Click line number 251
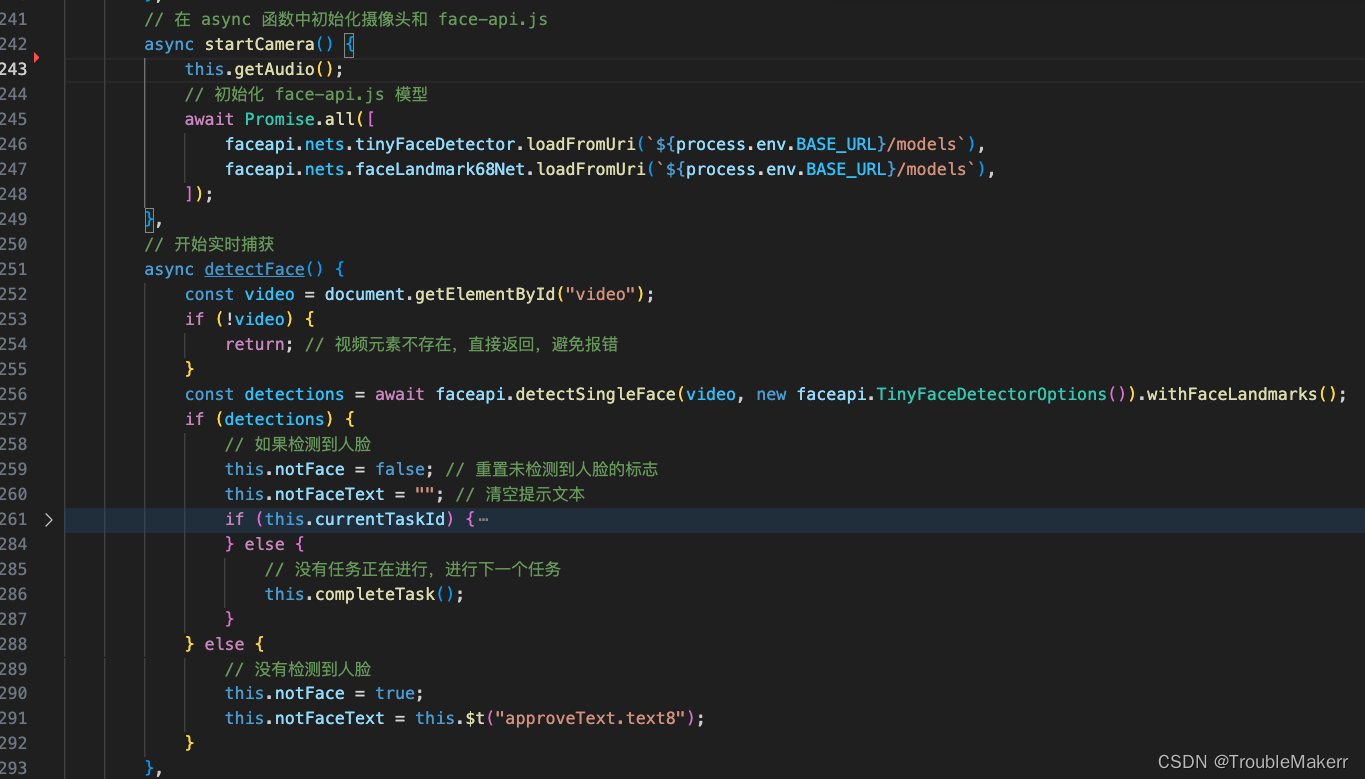 pos(14,269)
